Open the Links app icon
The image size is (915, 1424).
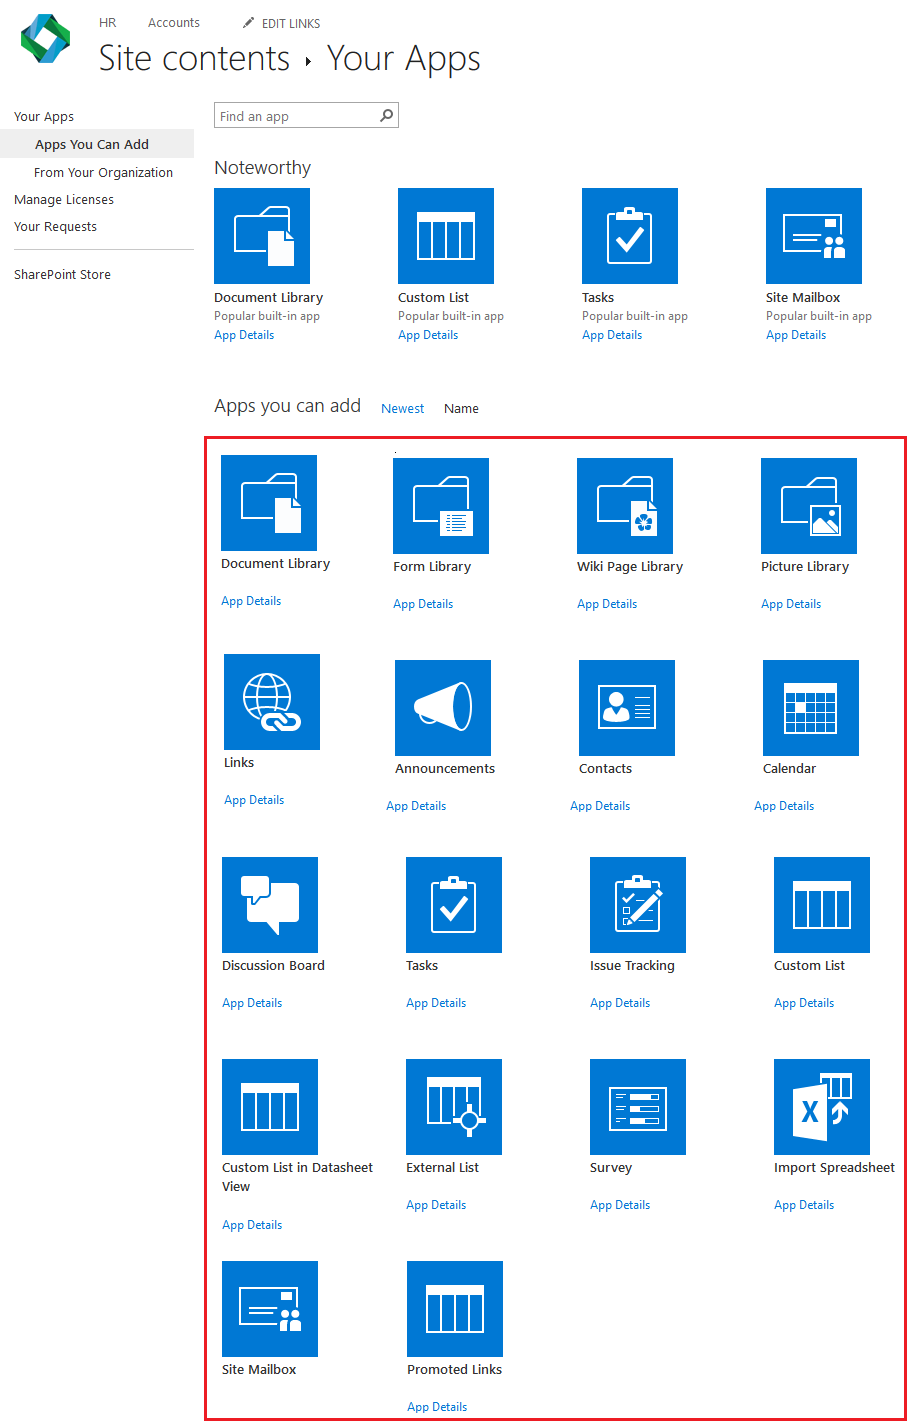pyautogui.click(x=271, y=702)
